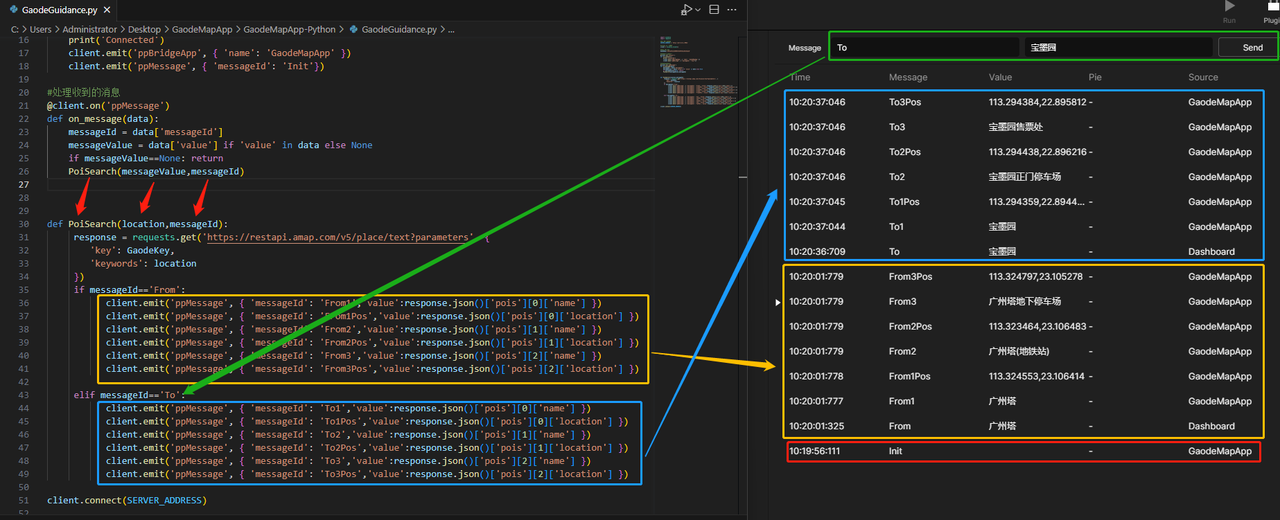Click the Dashboard source at 10:20:36:709

1211,252
